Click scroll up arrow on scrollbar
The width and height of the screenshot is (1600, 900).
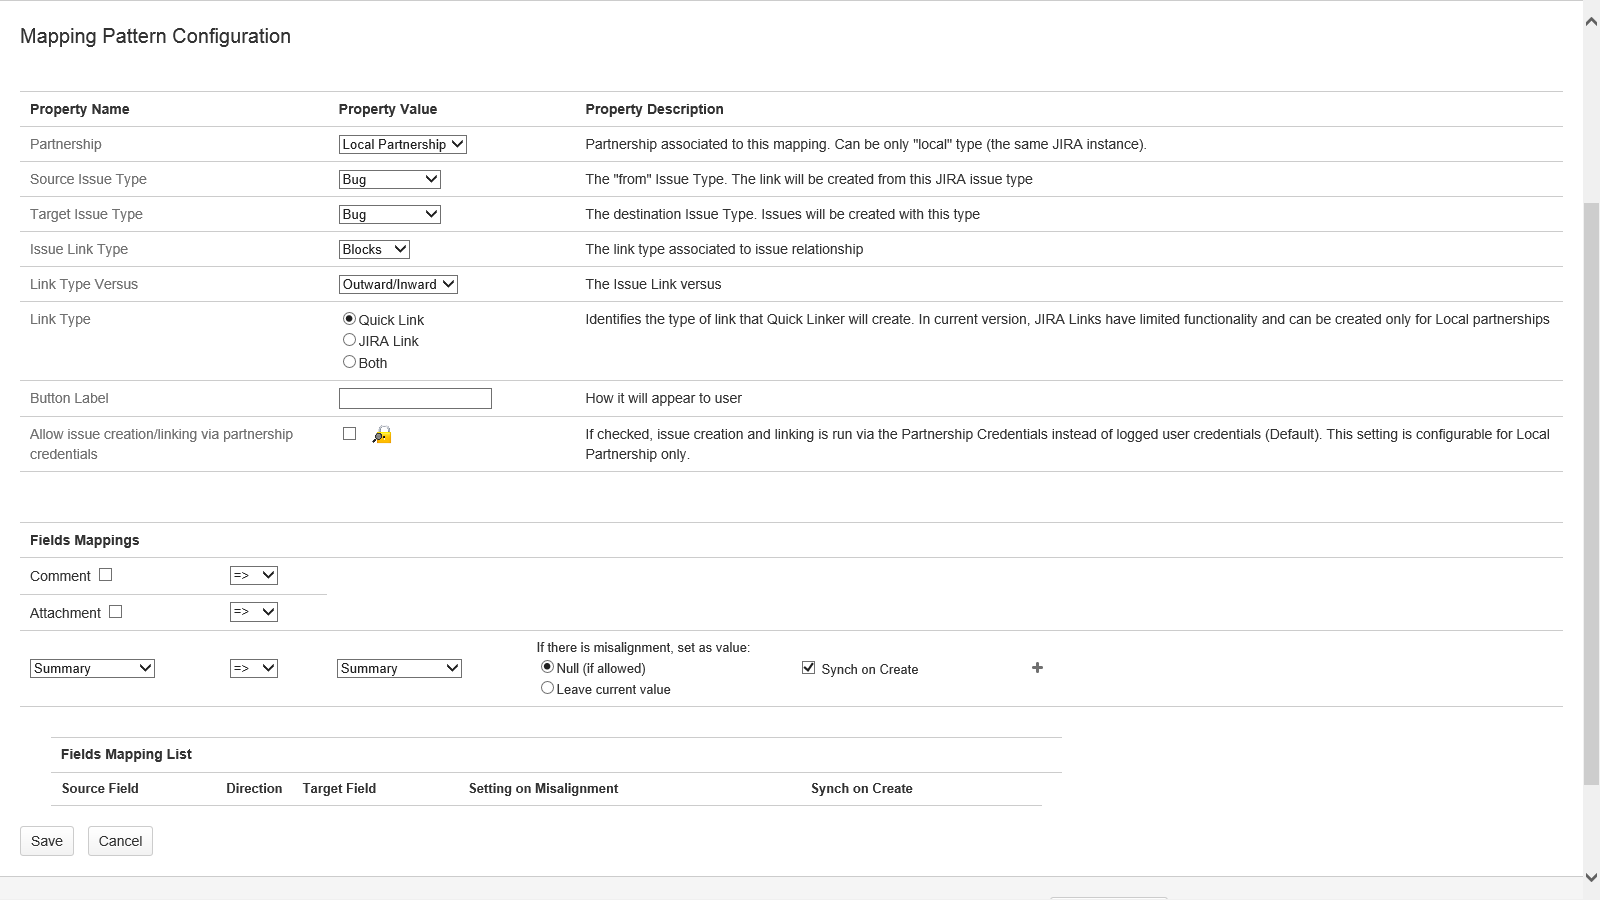tap(1591, 21)
